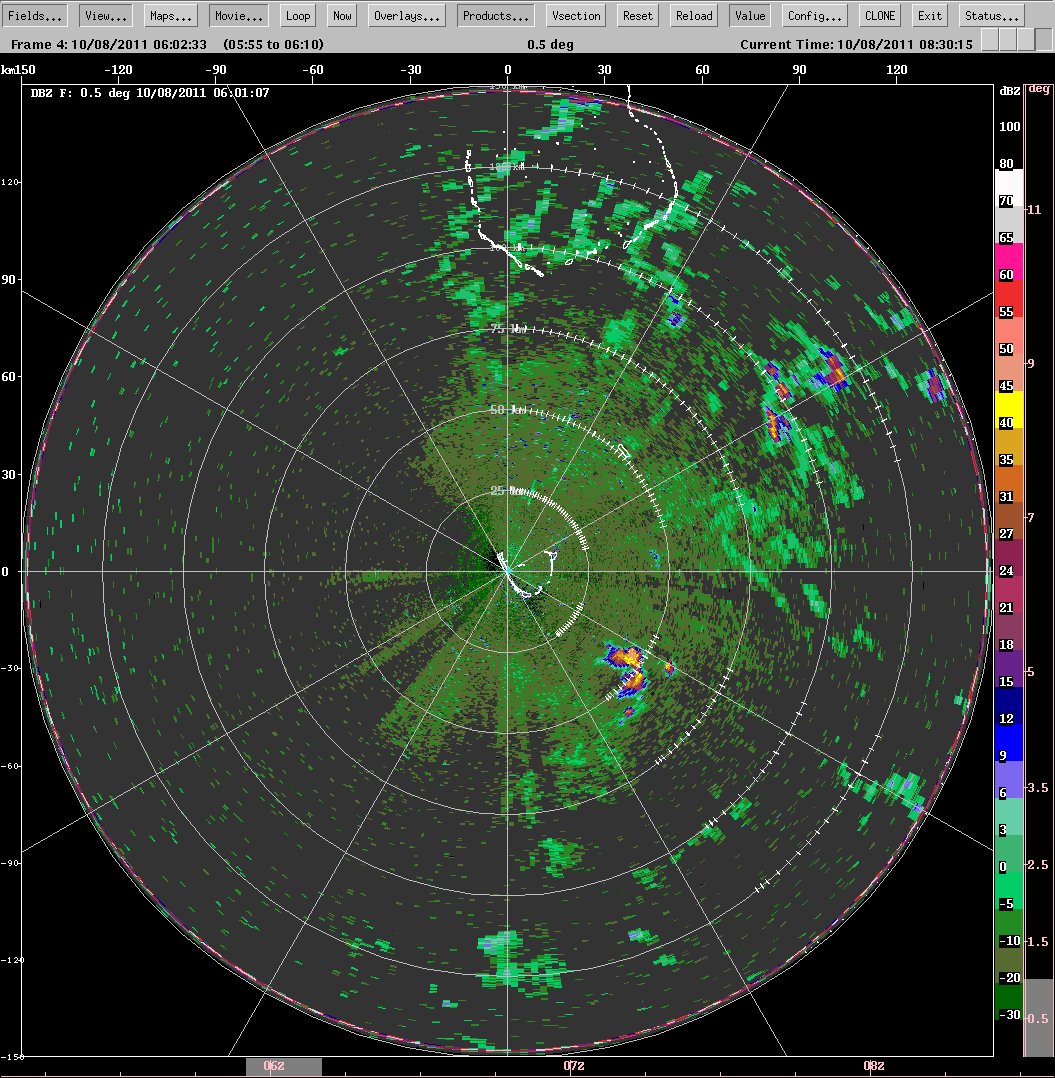The width and height of the screenshot is (1055, 1078).
Task: Open the View... menu
Action: [106, 16]
